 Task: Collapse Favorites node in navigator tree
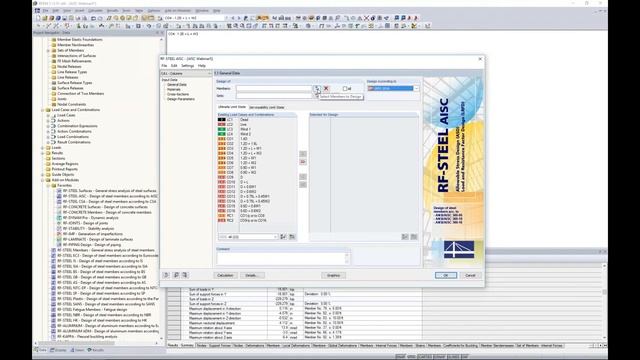pos(48,185)
